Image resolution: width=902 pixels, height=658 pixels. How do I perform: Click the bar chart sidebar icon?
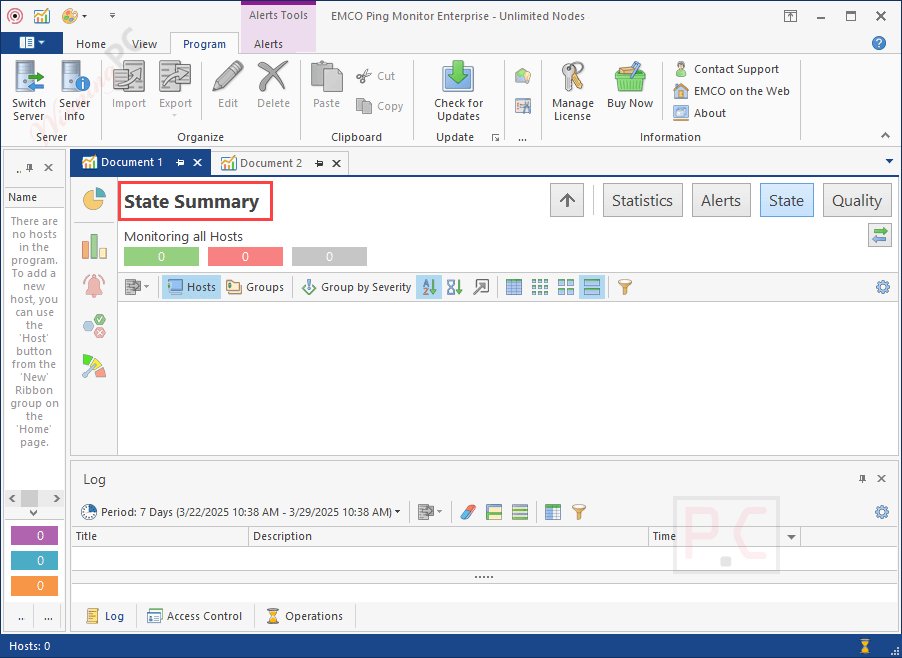[x=94, y=246]
